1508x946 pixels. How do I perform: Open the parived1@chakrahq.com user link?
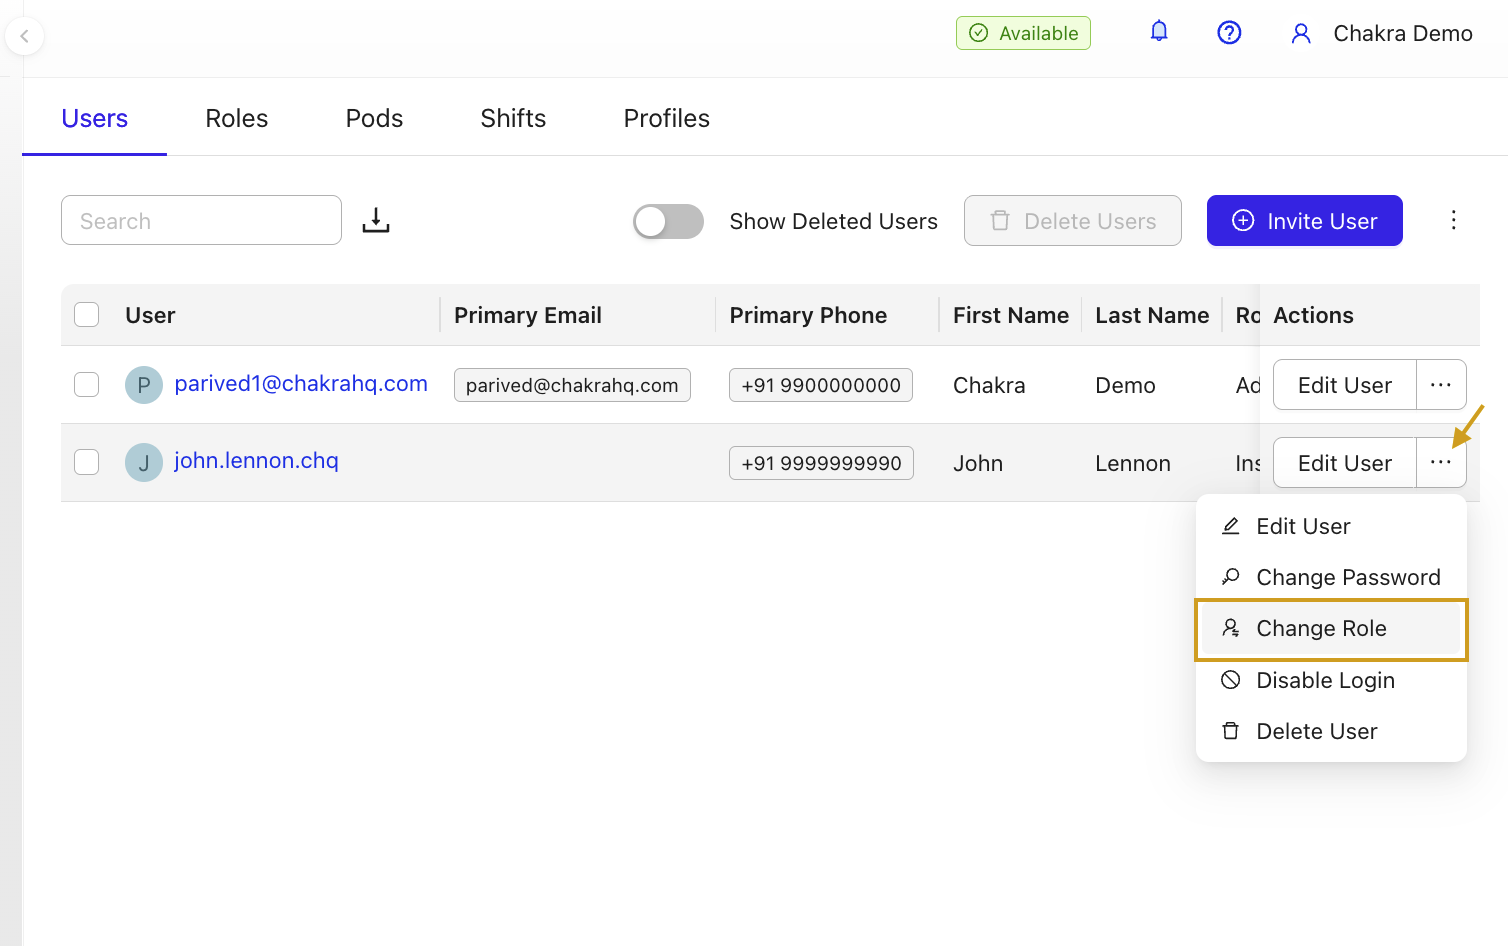pos(301,384)
